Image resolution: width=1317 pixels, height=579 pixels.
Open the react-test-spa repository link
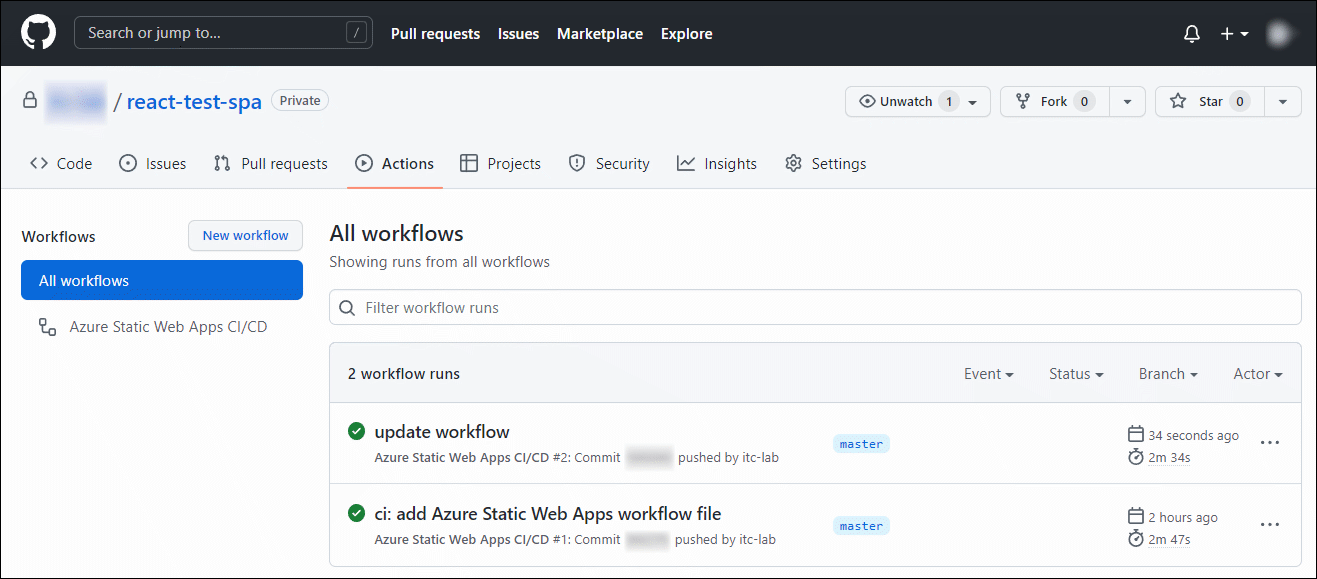pos(194,101)
